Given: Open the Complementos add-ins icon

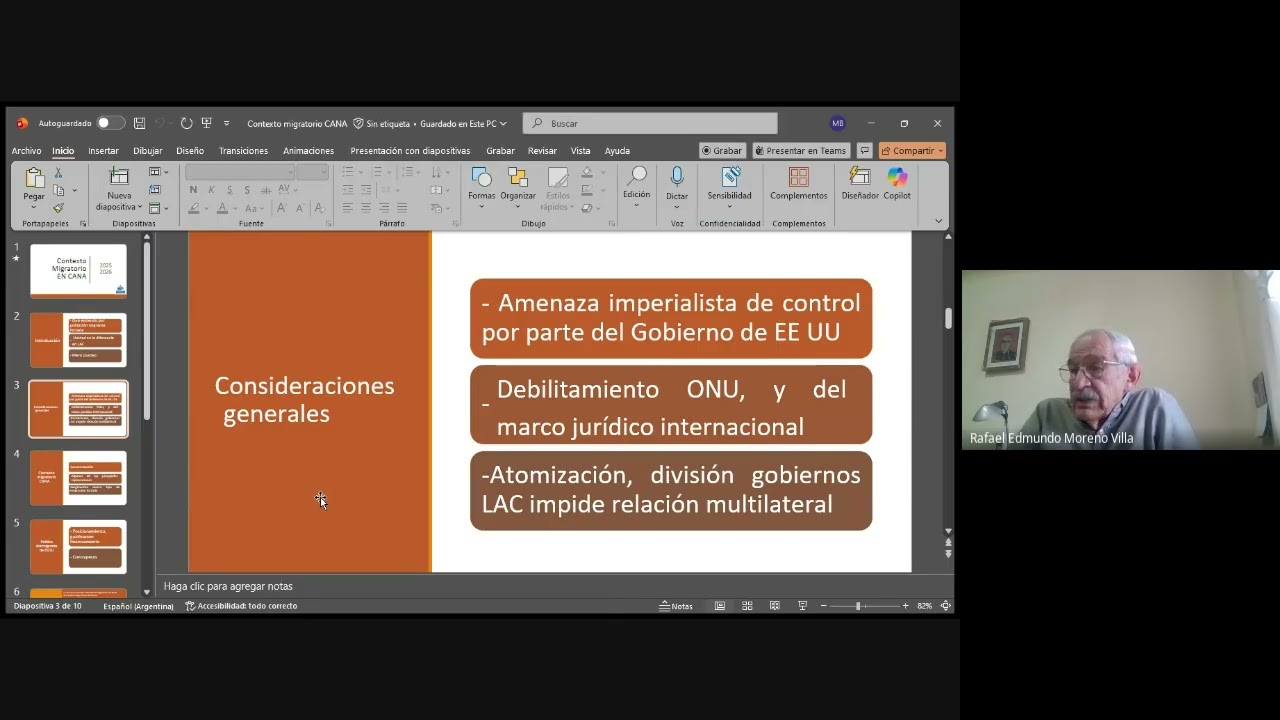Looking at the screenshot, I should pos(798,178).
